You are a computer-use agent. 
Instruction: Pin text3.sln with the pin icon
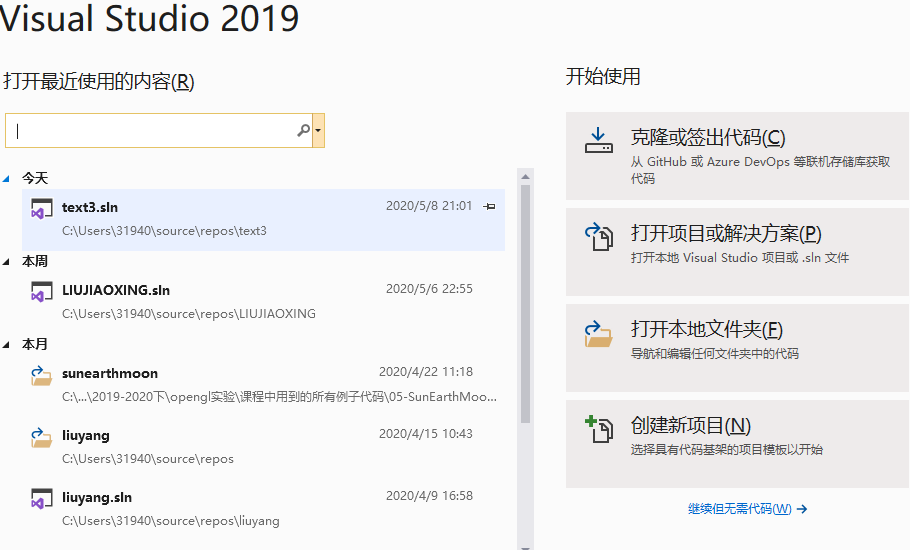point(489,207)
